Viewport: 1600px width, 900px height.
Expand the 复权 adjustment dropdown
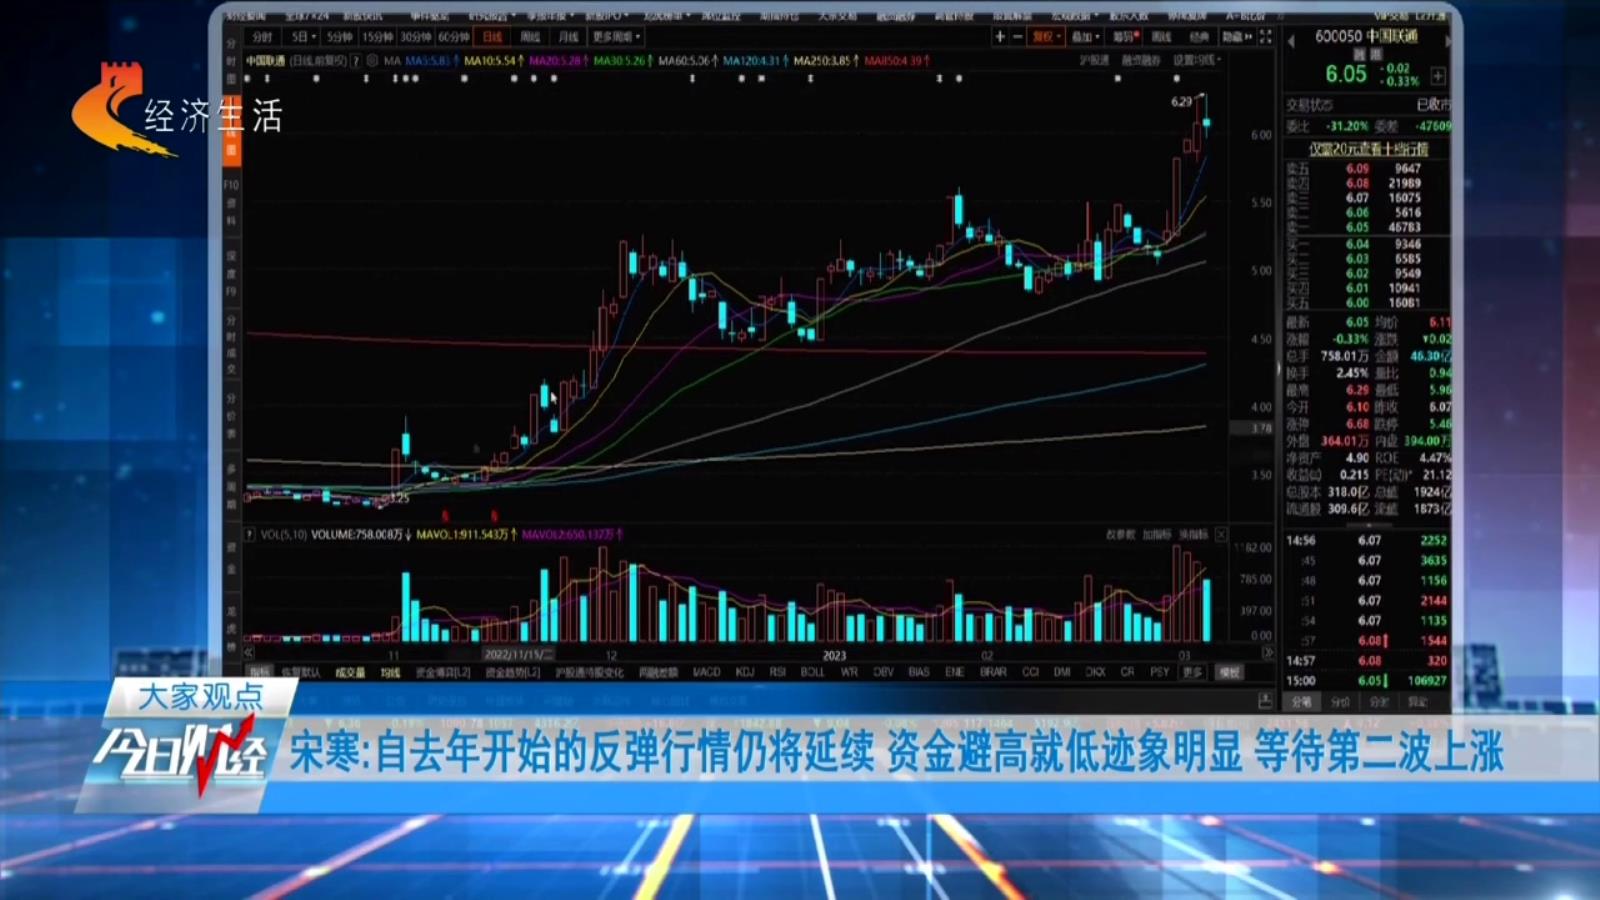[x=1046, y=37]
